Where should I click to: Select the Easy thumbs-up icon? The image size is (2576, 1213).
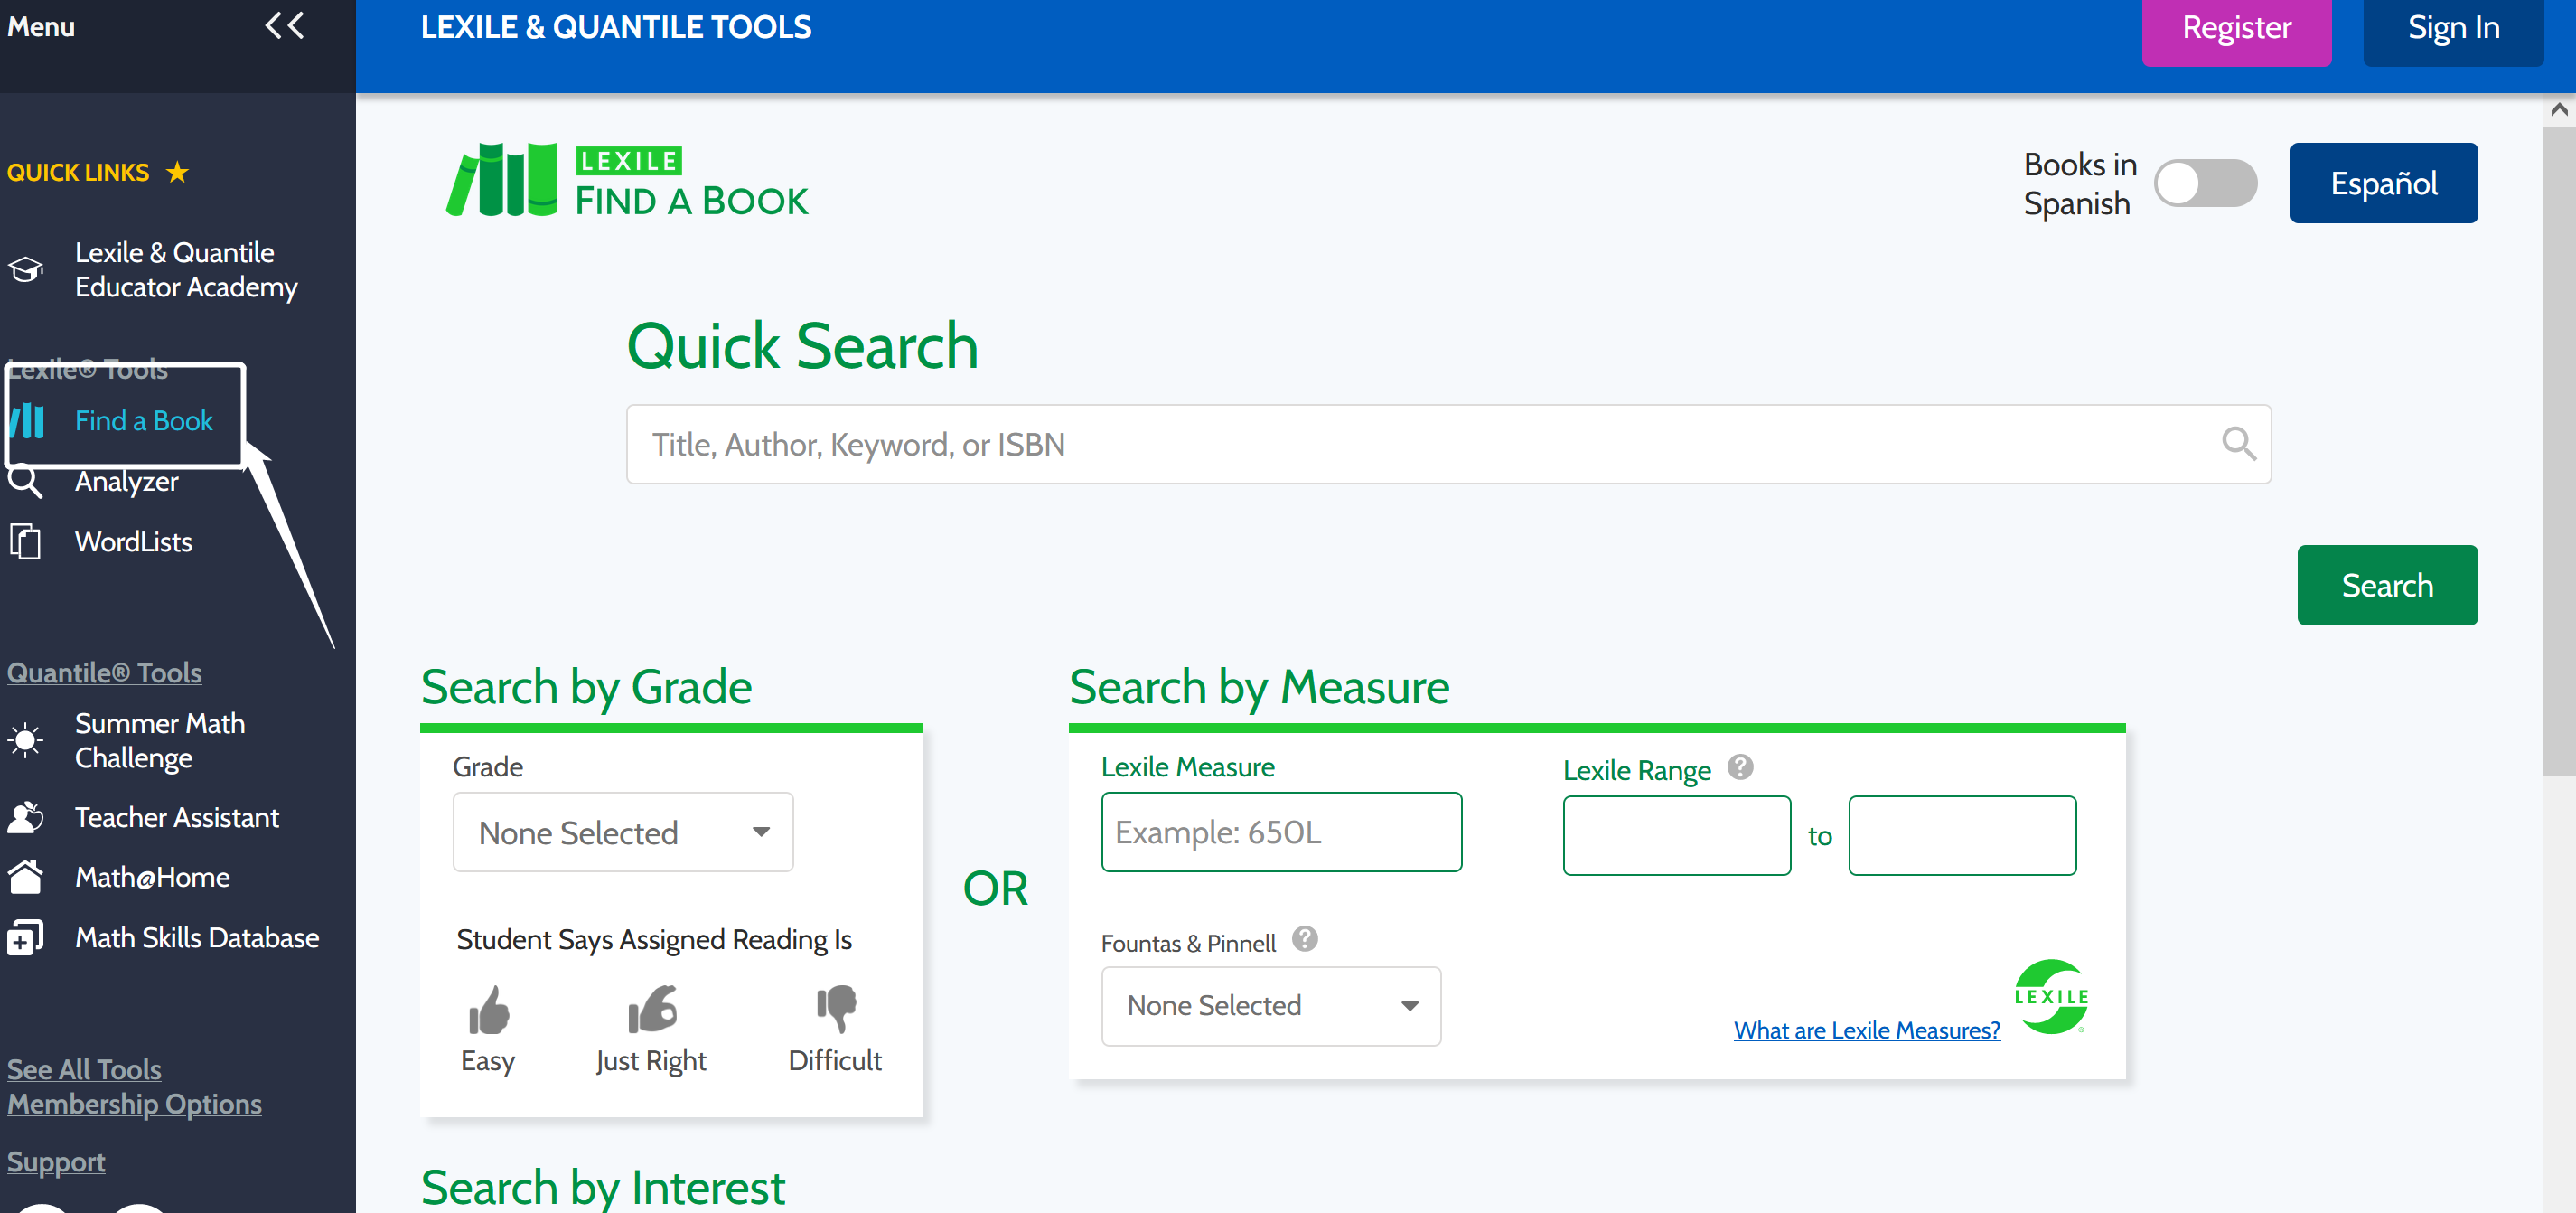488,1010
